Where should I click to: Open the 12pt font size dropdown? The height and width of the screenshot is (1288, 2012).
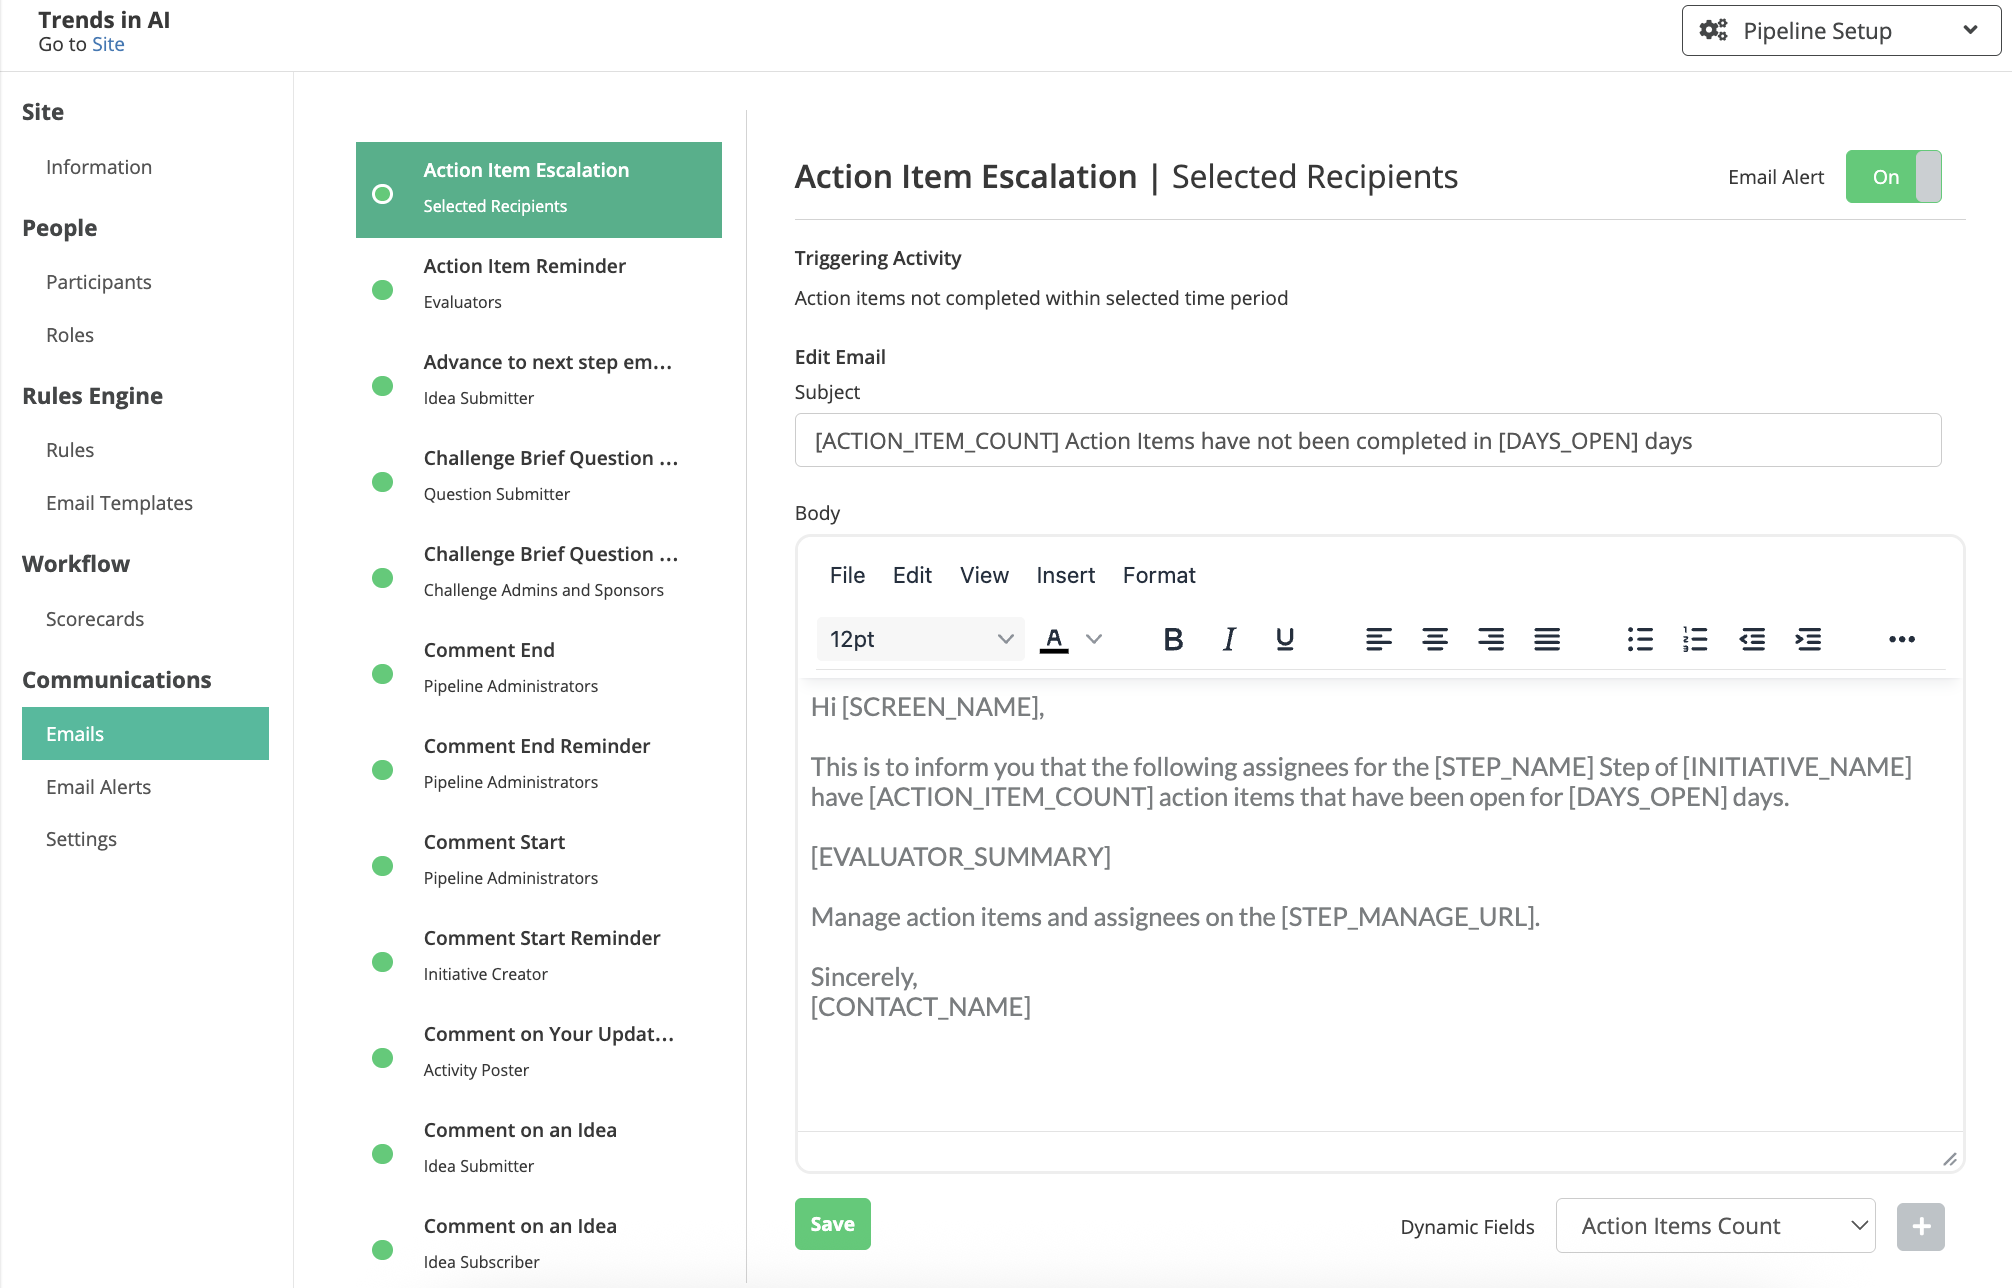click(x=921, y=639)
